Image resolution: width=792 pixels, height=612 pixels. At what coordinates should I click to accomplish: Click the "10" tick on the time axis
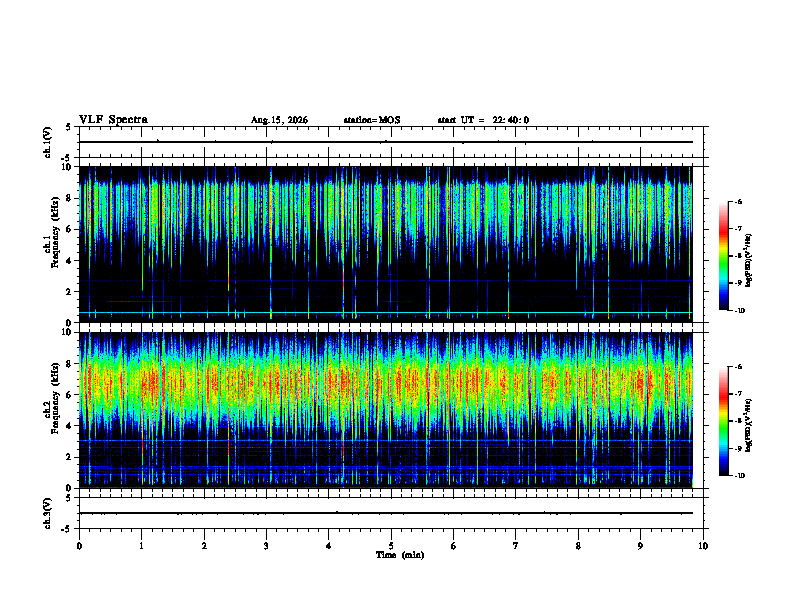703,546
